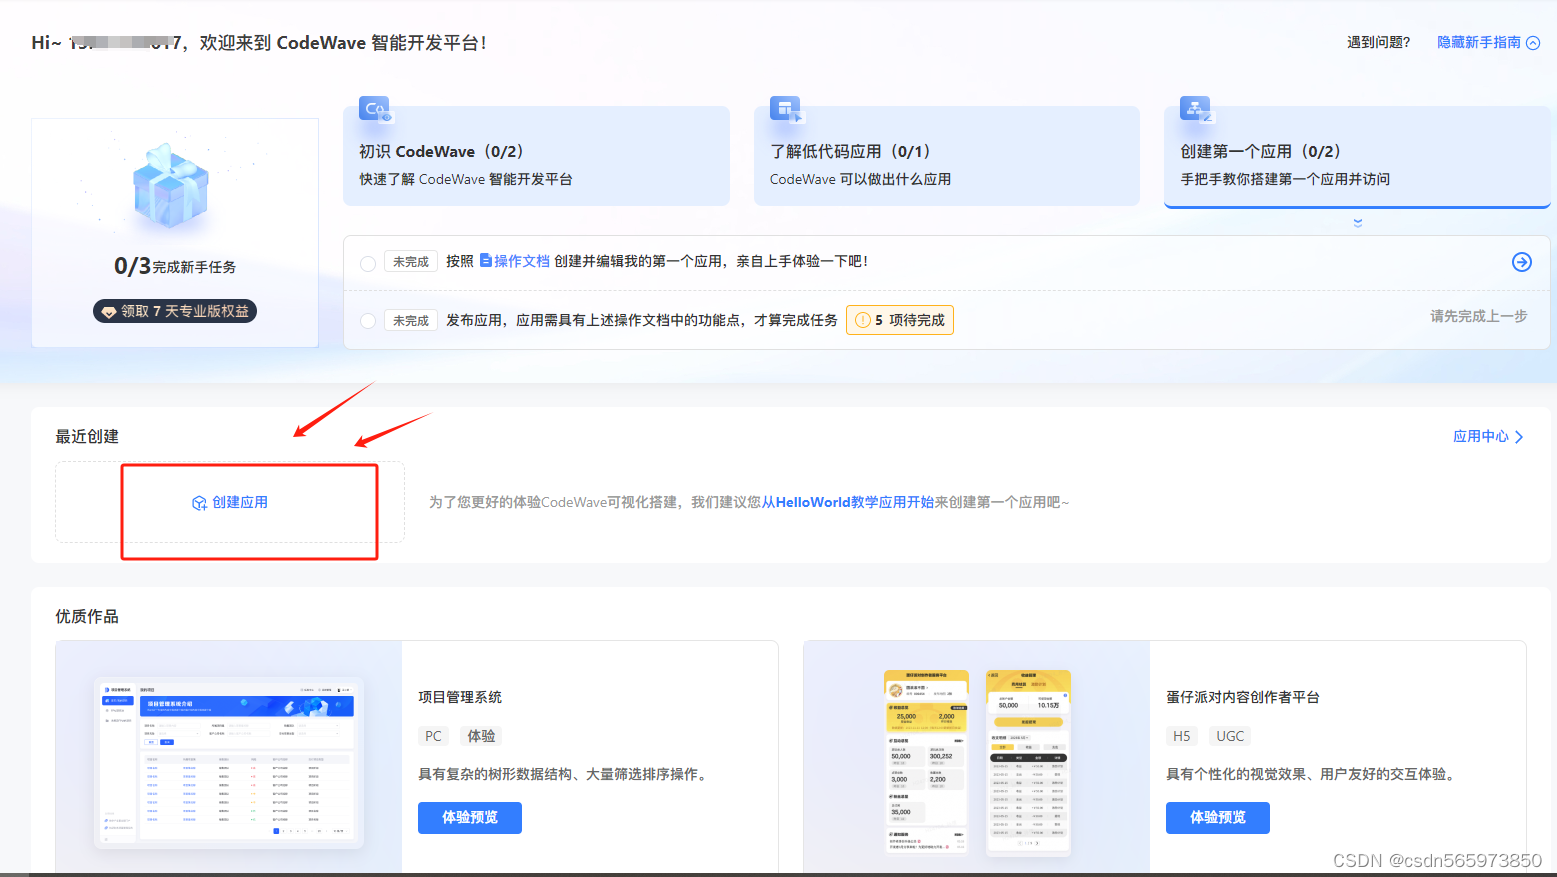Click the 体验 tag on 项目管理系统

tap(482, 736)
